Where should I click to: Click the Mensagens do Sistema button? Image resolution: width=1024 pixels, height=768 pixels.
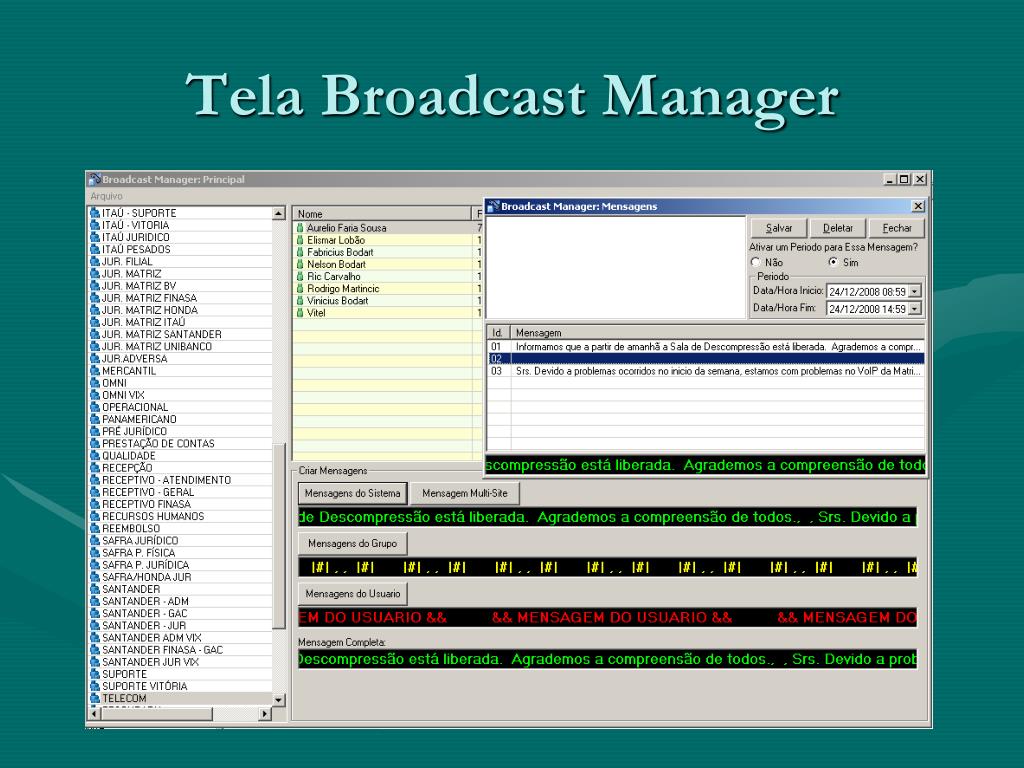pyautogui.click(x=353, y=493)
